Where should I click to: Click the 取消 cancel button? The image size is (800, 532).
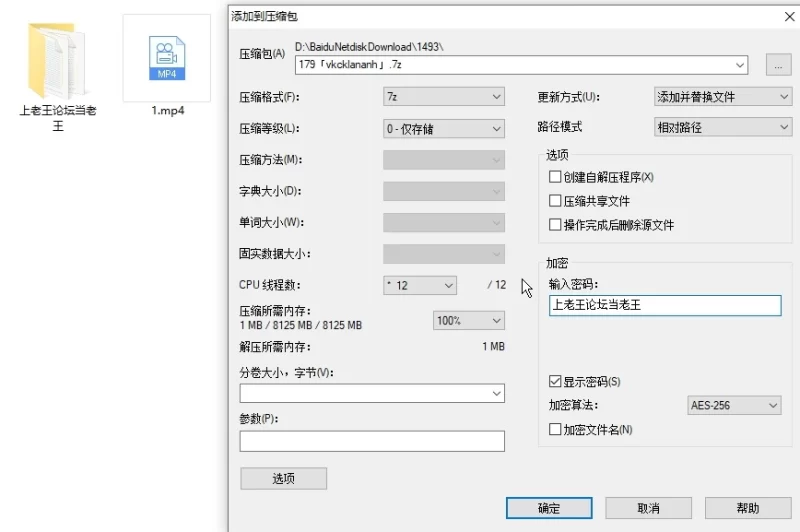click(x=648, y=508)
